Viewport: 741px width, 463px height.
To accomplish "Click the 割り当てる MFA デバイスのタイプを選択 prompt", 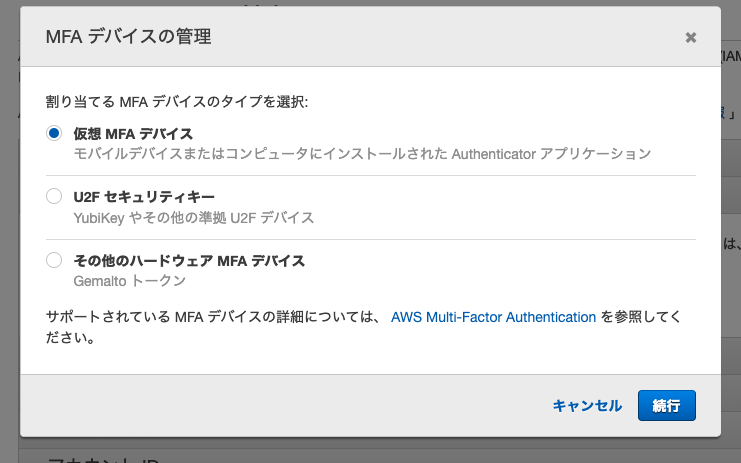I will click(x=177, y=102).
